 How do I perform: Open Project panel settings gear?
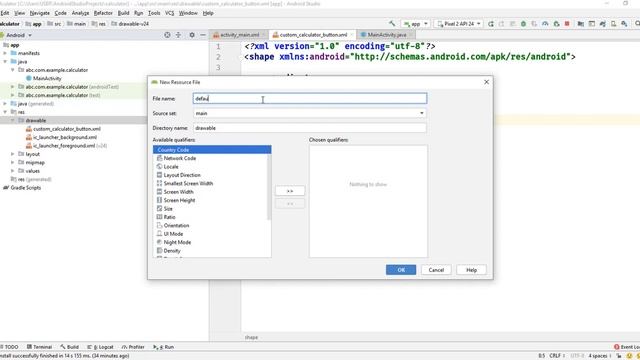pos(192,35)
